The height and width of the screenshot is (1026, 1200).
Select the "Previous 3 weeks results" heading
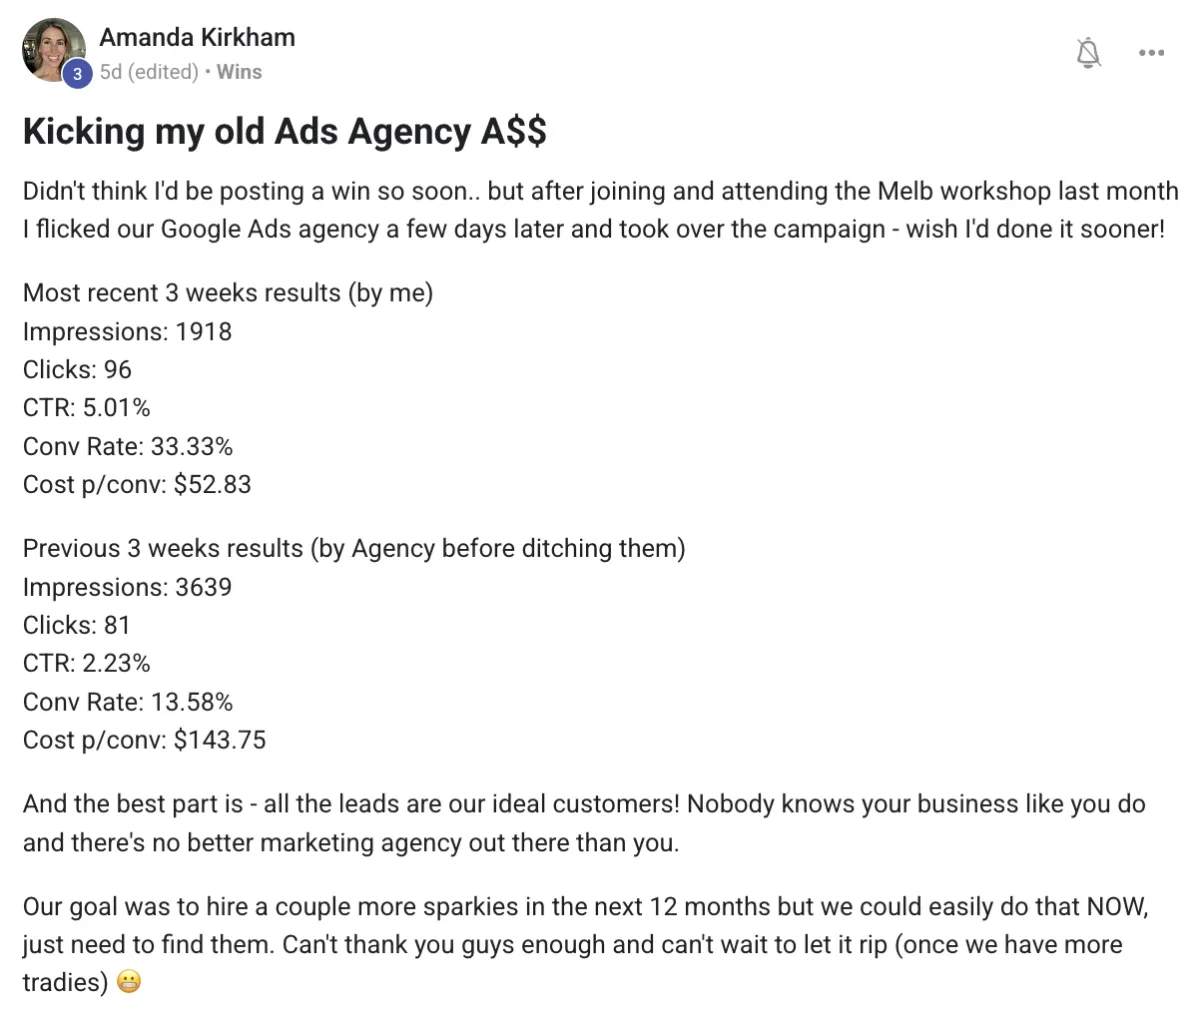(x=354, y=548)
